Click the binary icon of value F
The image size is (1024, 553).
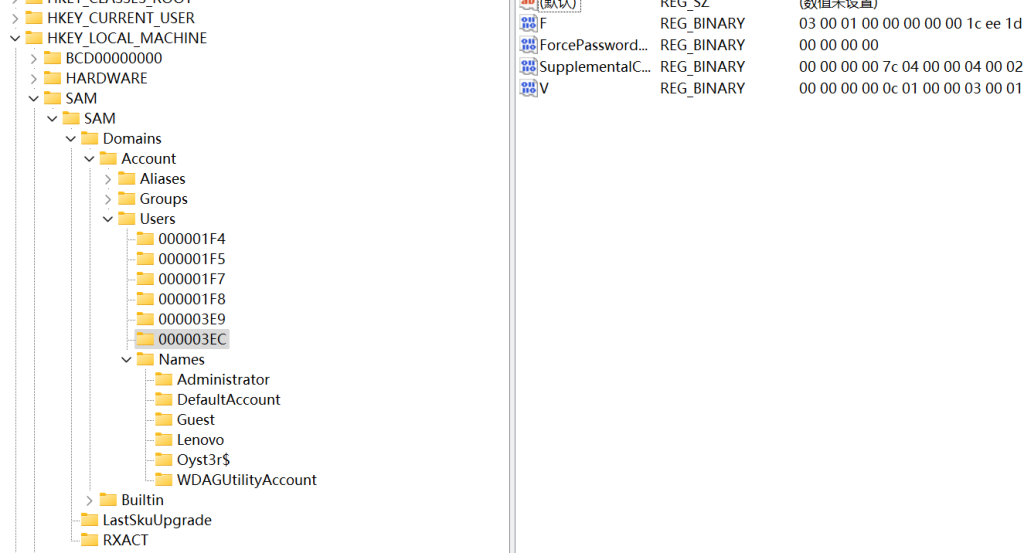click(x=528, y=23)
